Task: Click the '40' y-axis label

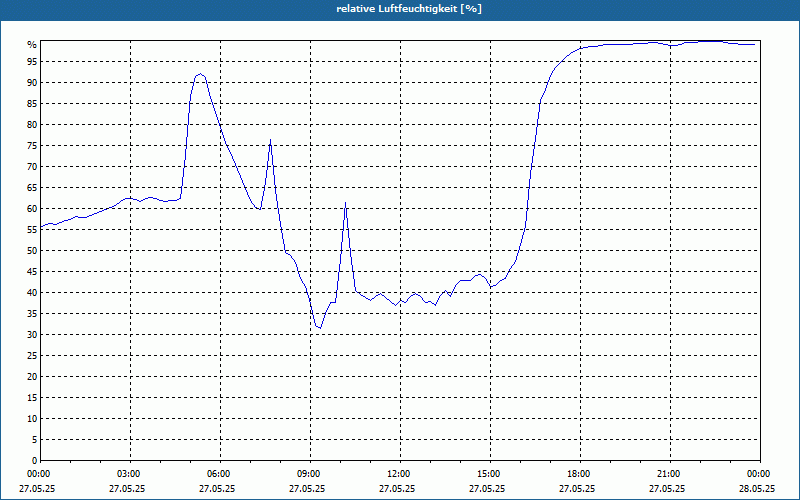Action: tap(32, 293)
